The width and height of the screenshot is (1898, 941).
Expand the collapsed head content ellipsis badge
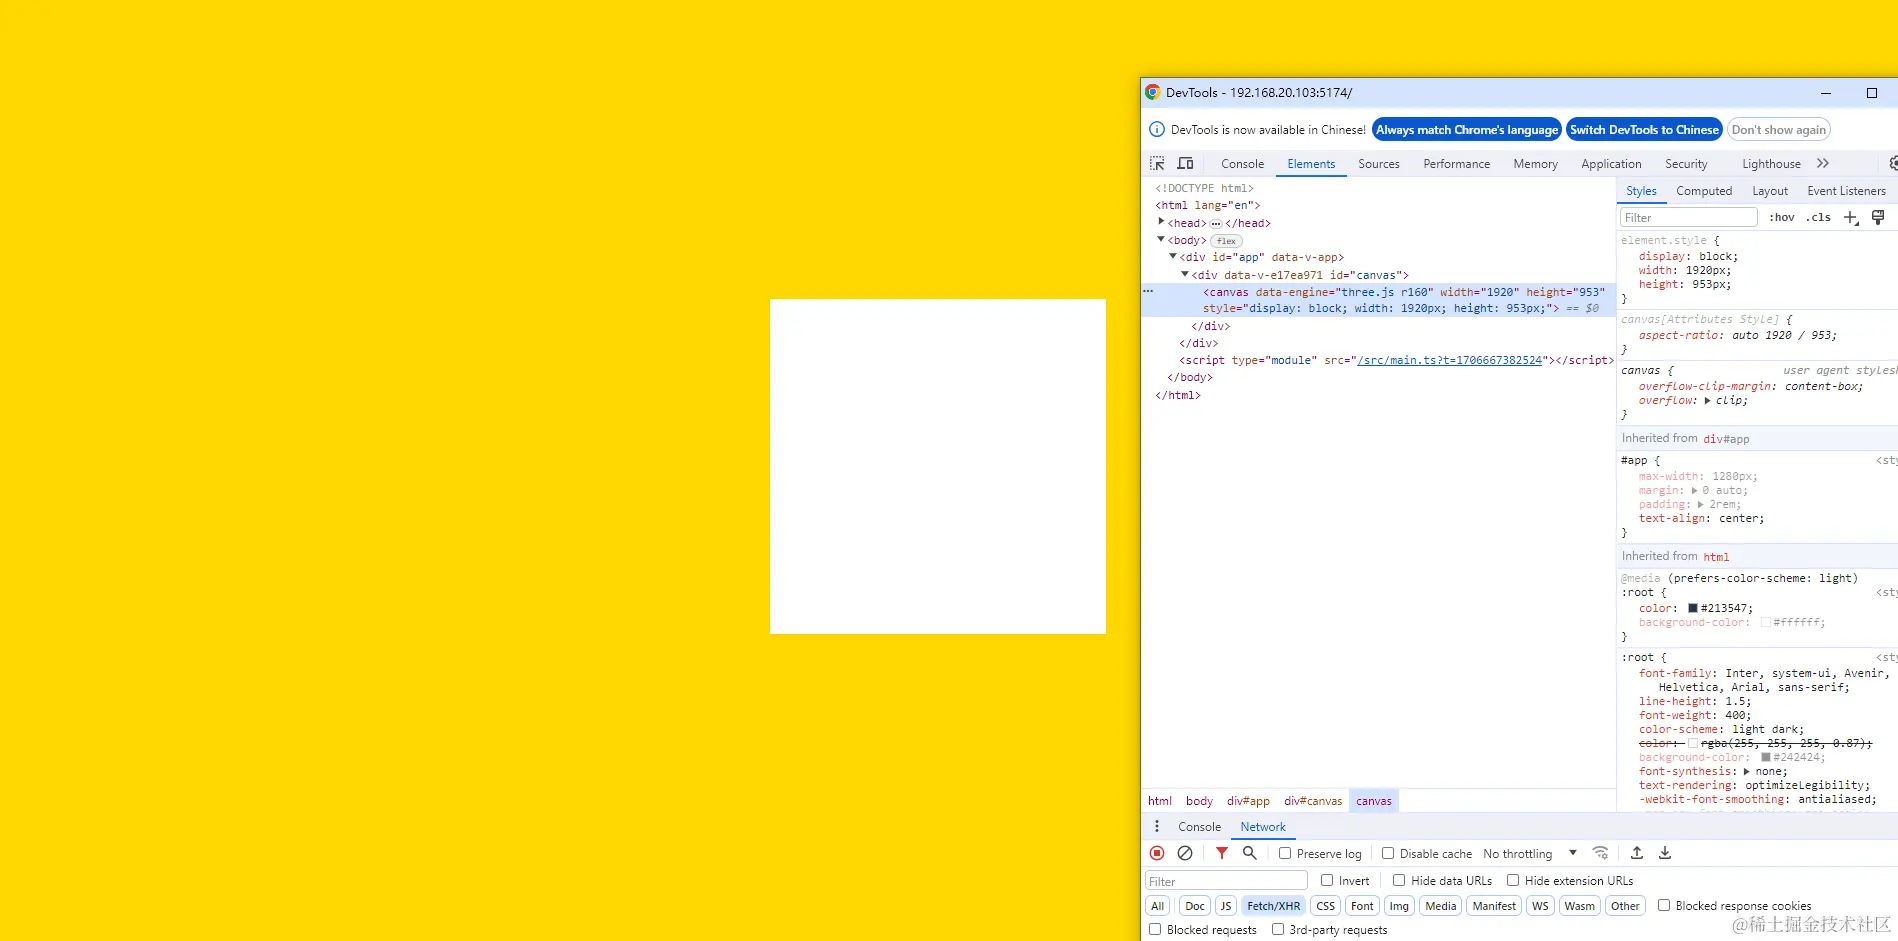tap(1216, 223)
